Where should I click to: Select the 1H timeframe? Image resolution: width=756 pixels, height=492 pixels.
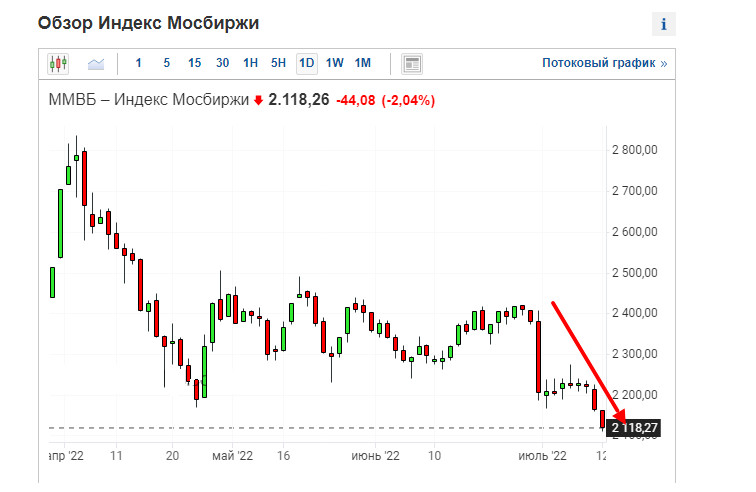pos(250,63)
